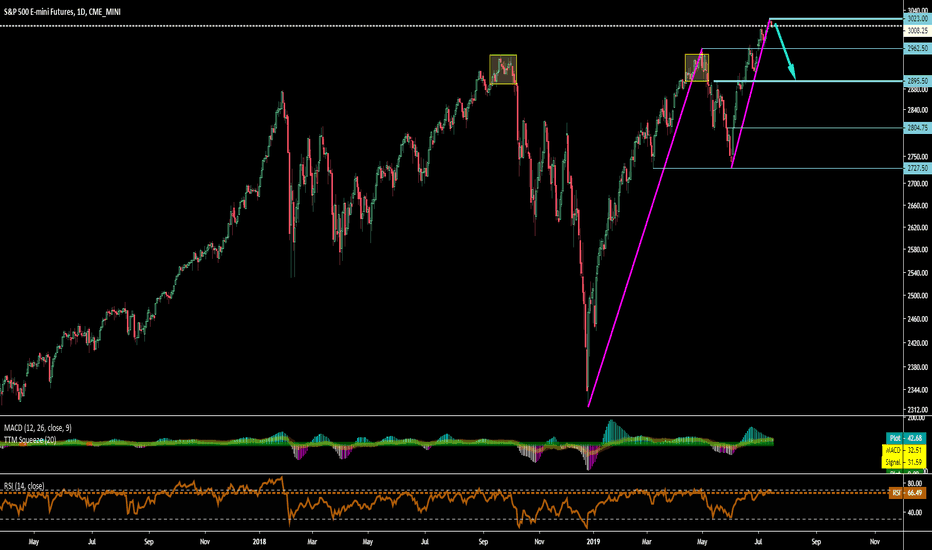Click the Plot 42.68 indicator value label
The width and height of the screenshot is (932, 550).
click(x=906, y=438)
